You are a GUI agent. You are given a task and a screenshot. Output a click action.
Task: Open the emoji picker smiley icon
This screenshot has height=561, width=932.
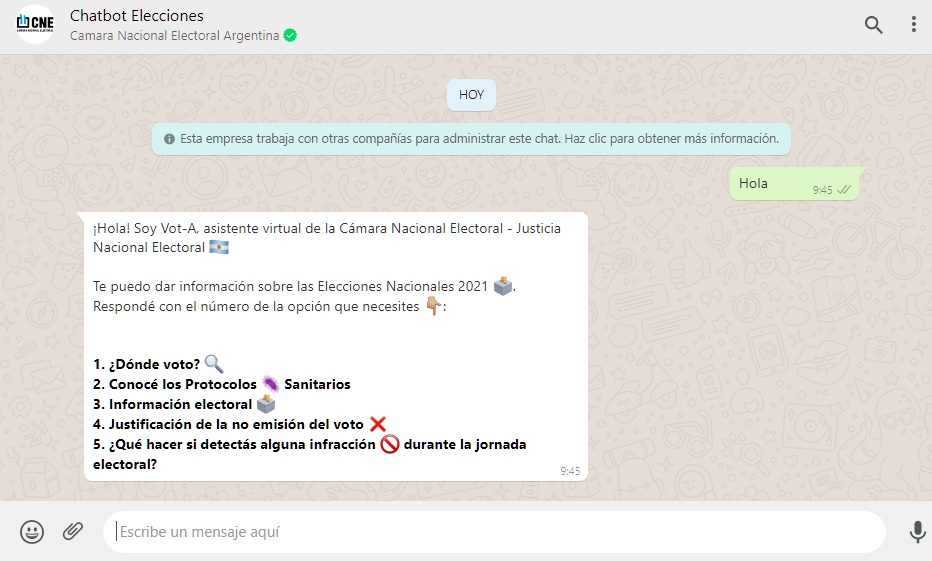tap(32, 532)
